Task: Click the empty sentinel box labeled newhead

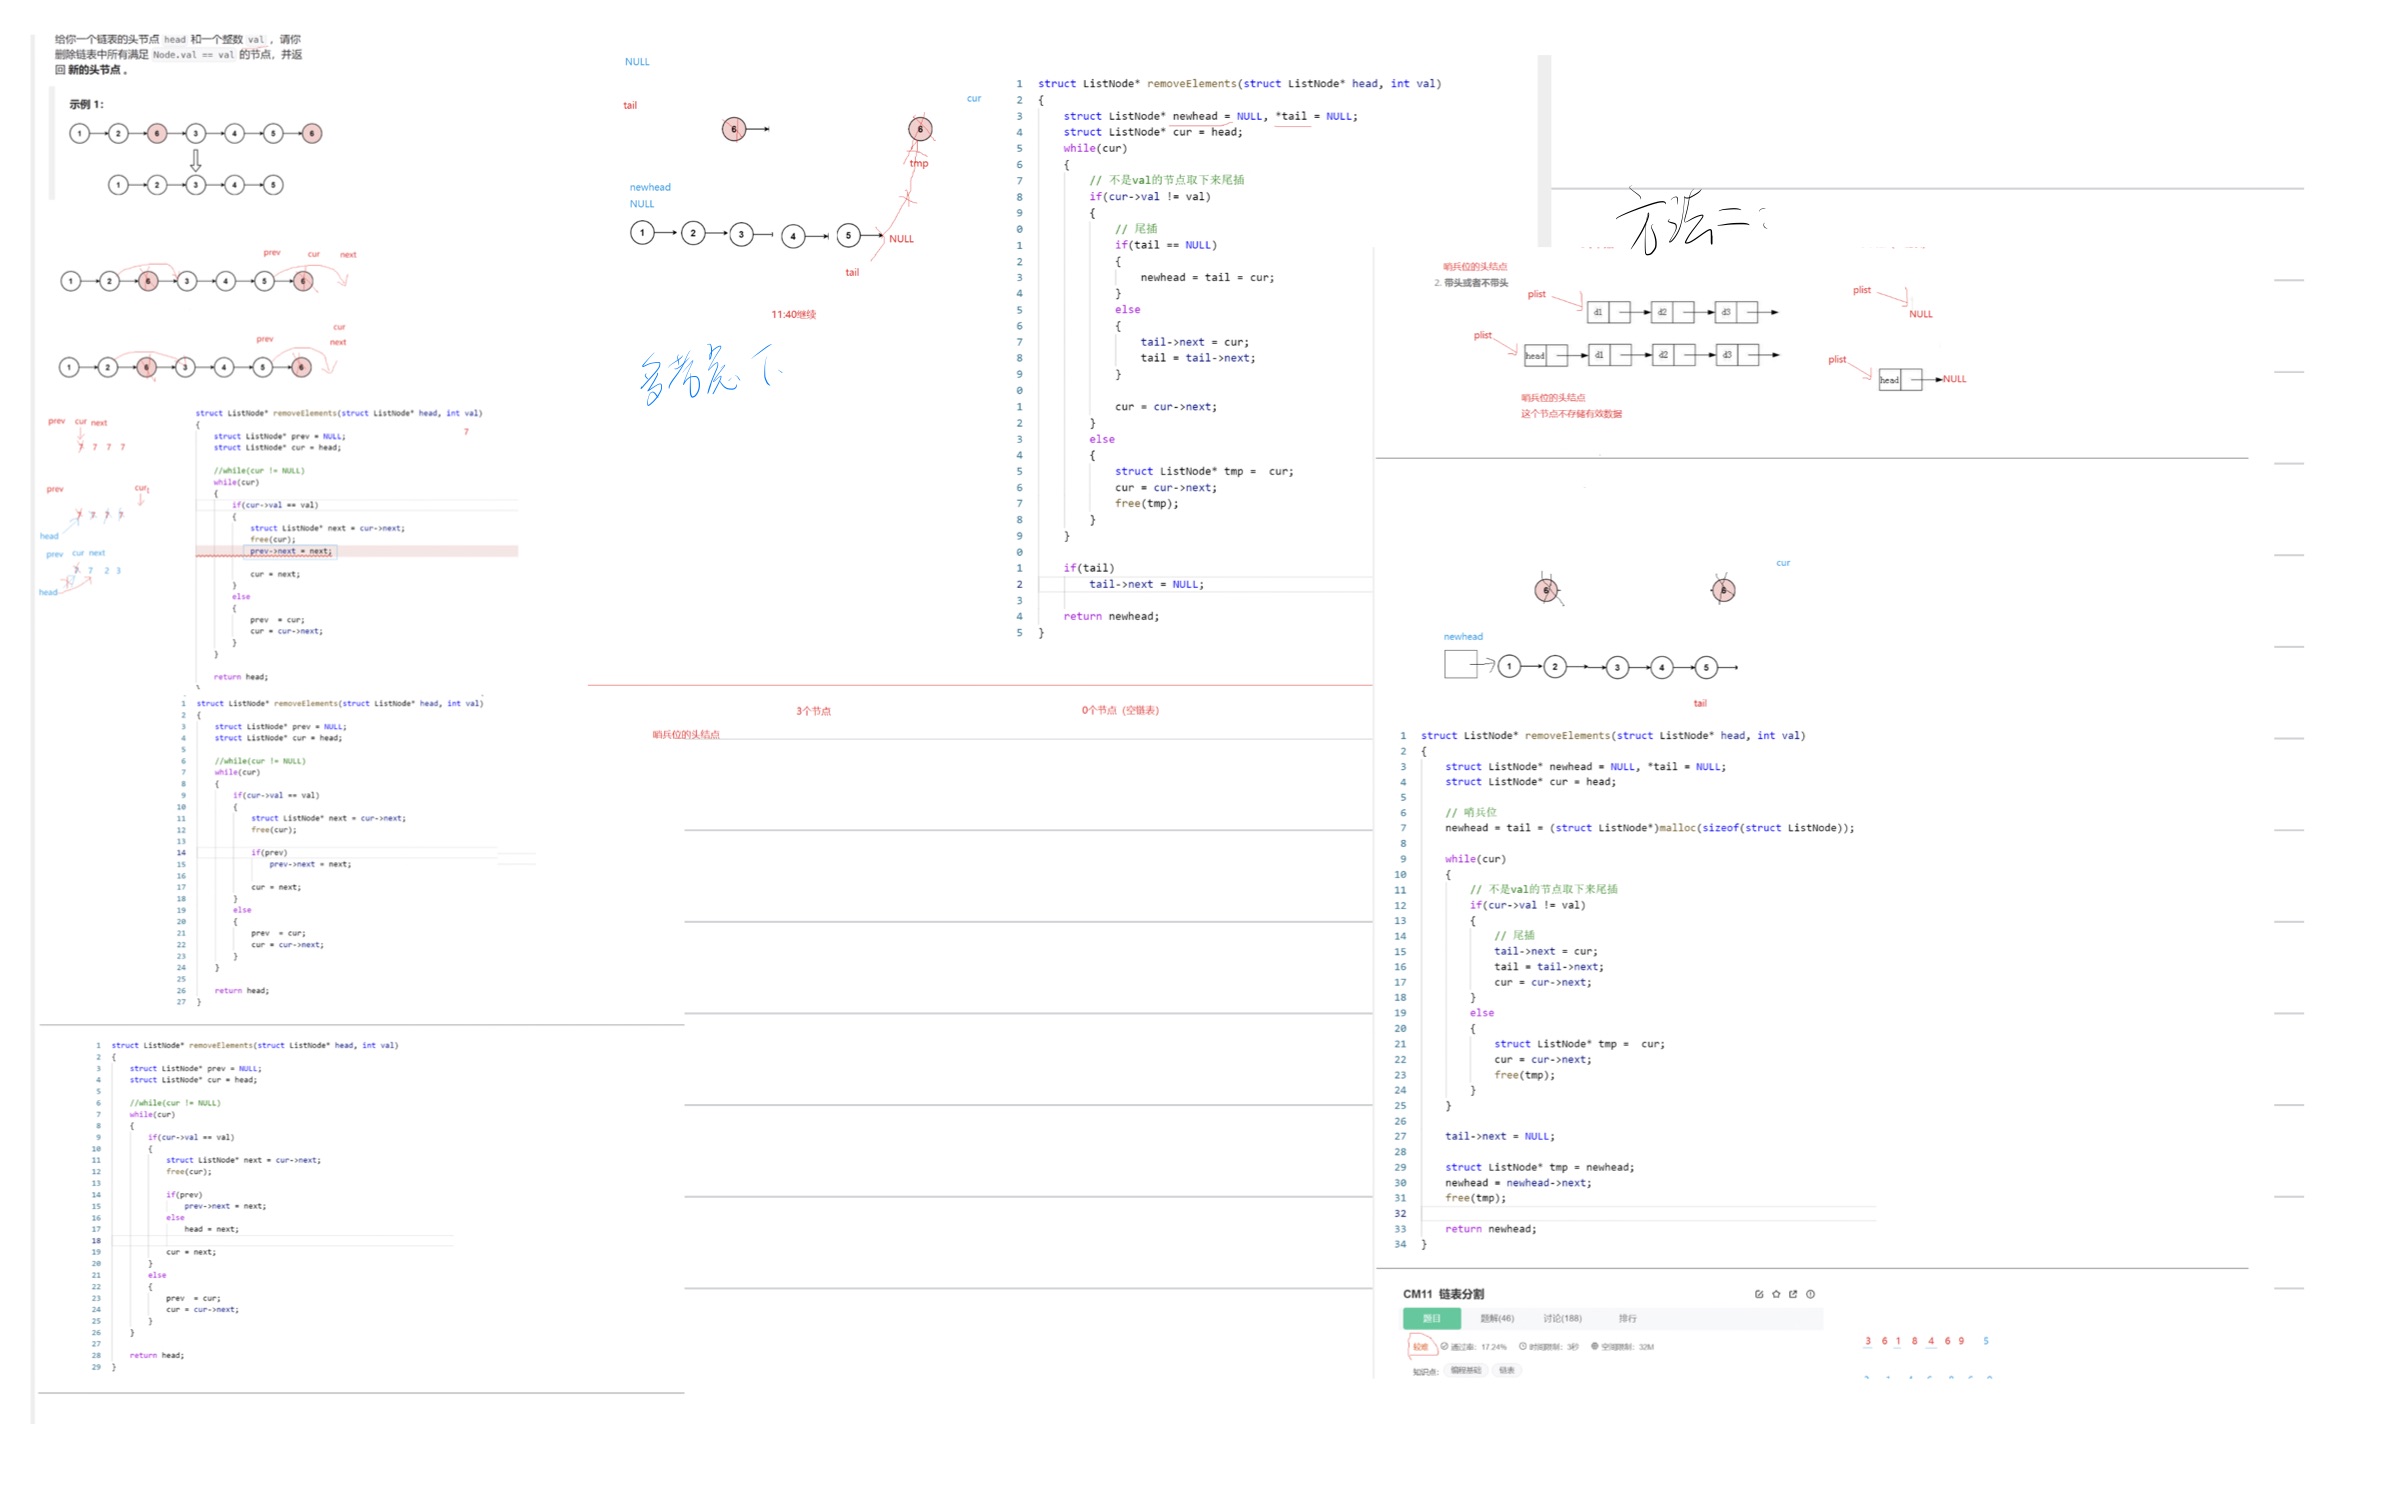Action: point(1460,664)
